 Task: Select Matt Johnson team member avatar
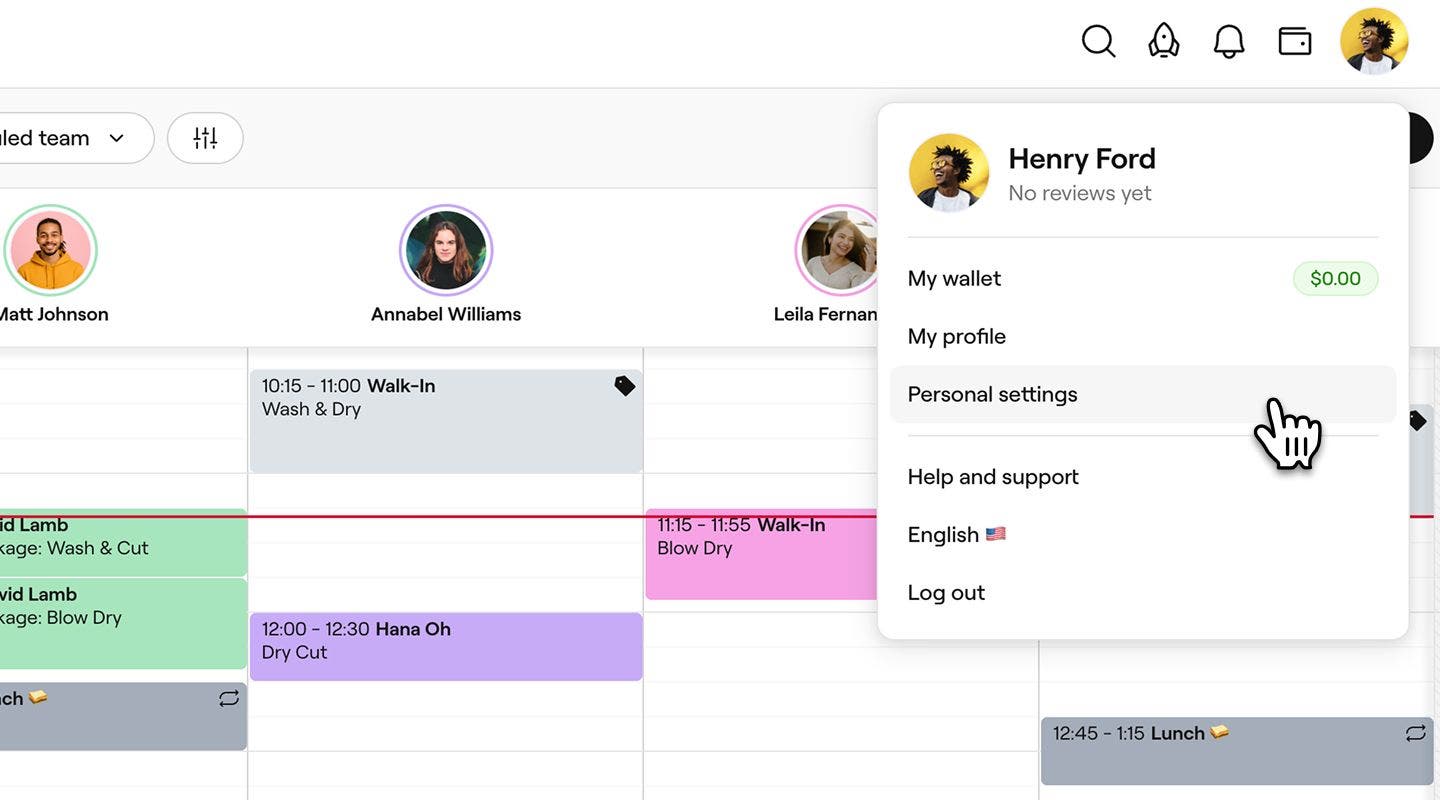pyautogui.click(x=50, y=250)
